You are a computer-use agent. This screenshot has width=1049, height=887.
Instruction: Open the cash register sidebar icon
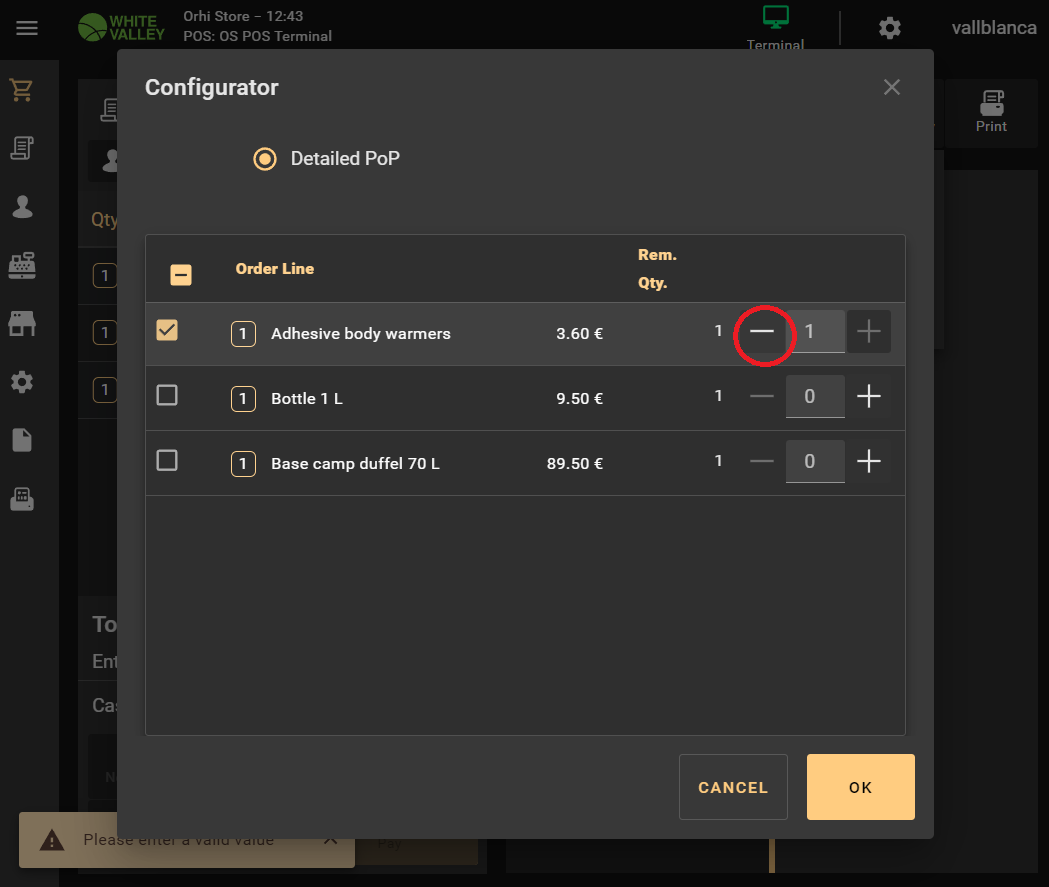[22, 265]
